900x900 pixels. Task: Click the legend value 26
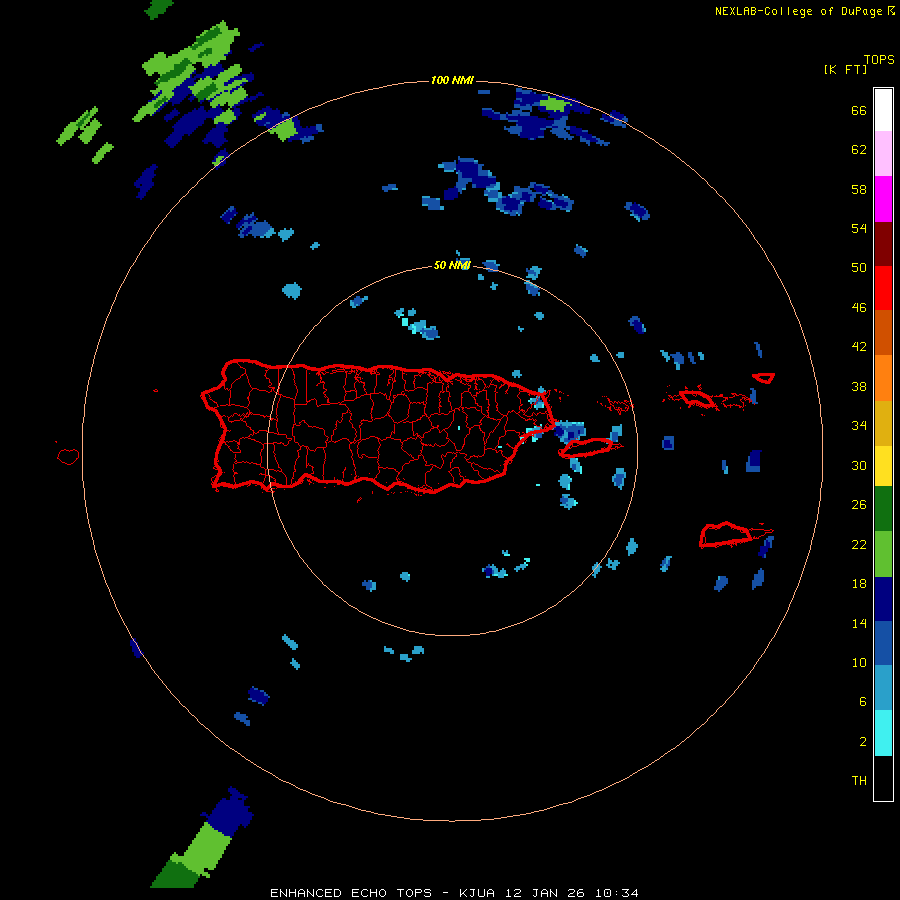click(859, 505)
